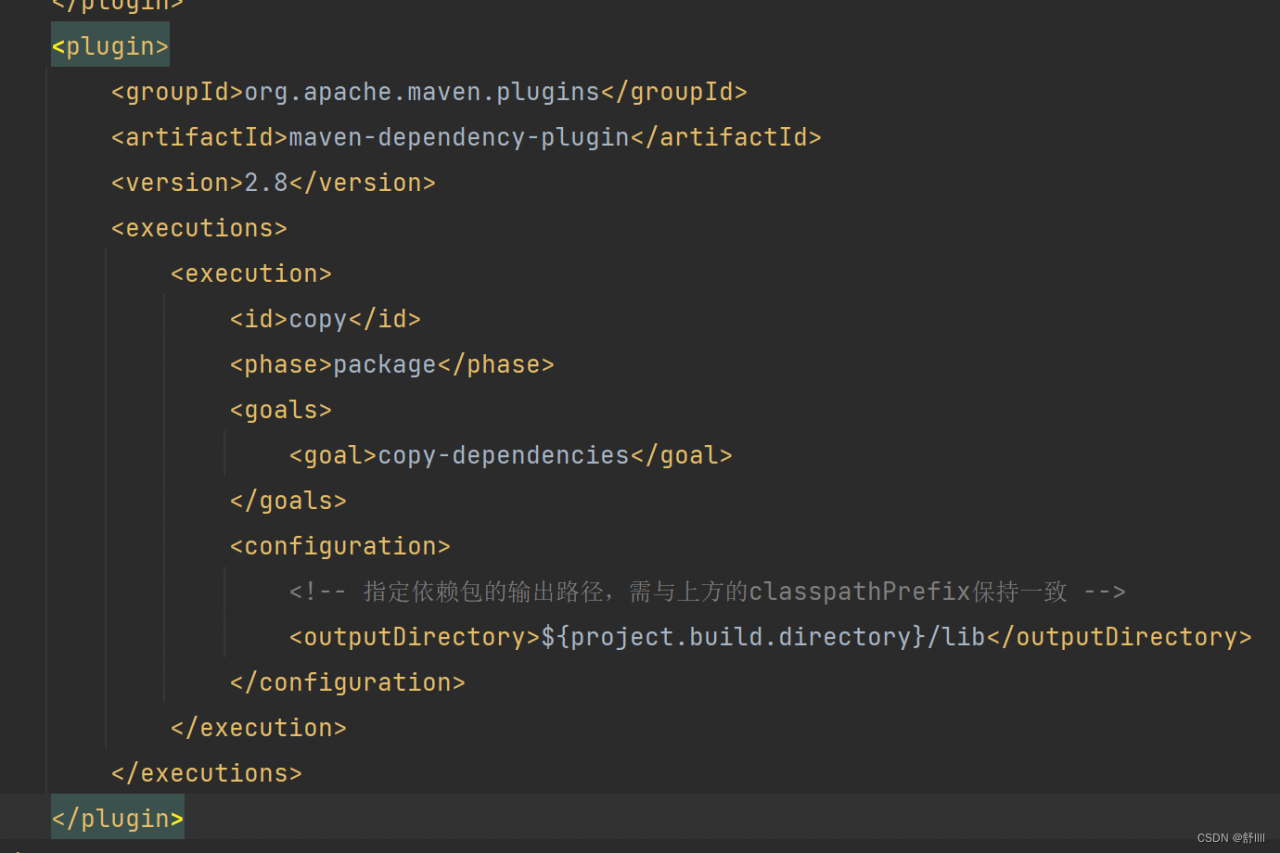Click the closing </artifactId> tag
This screenshot has height=853, width=1280.
[x=726, y=137]
